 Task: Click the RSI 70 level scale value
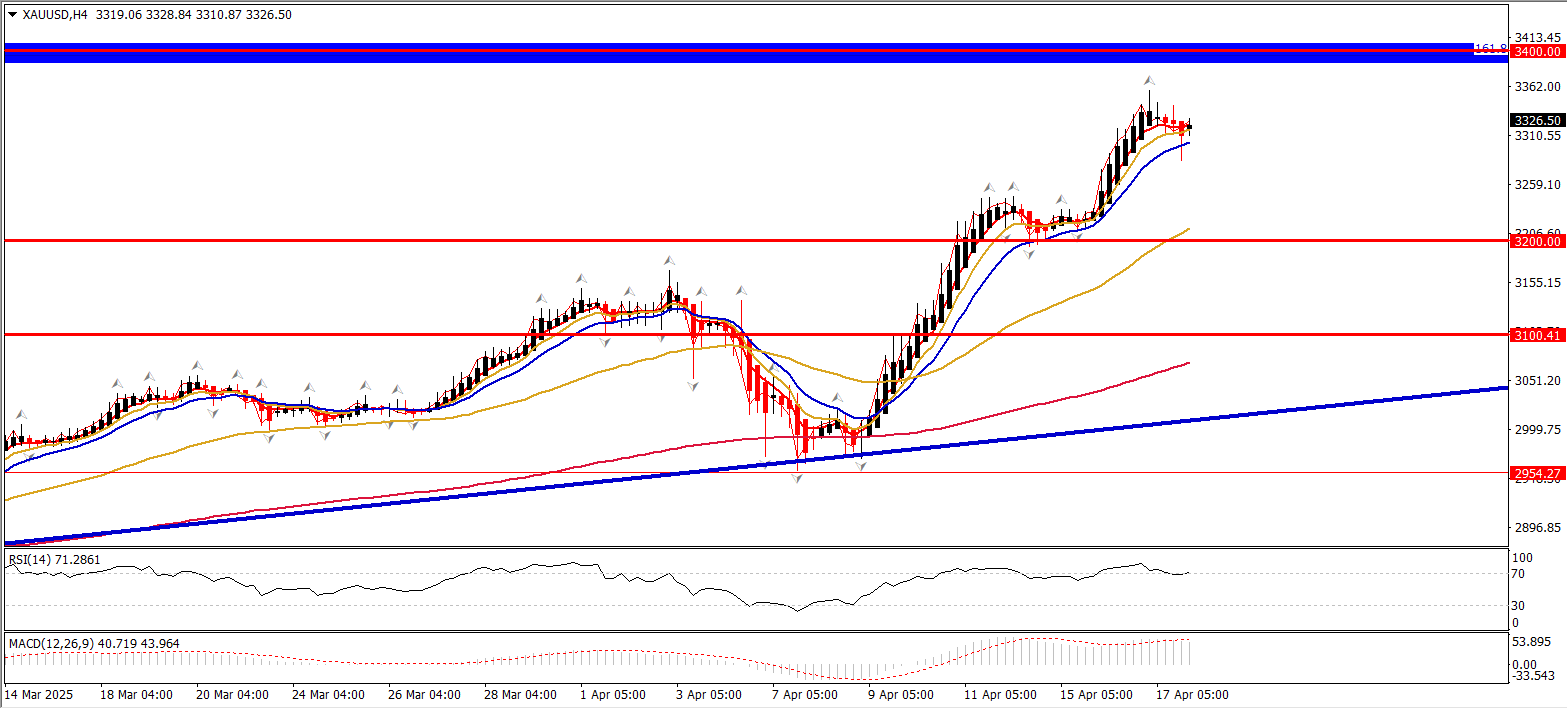pos(1517,573)
